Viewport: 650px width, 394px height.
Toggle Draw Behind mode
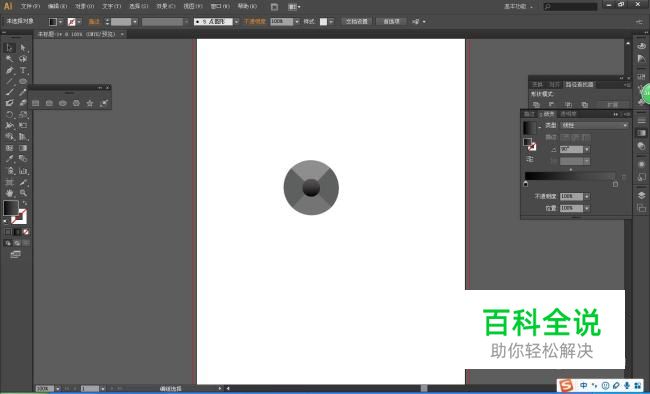click(17, 243)
